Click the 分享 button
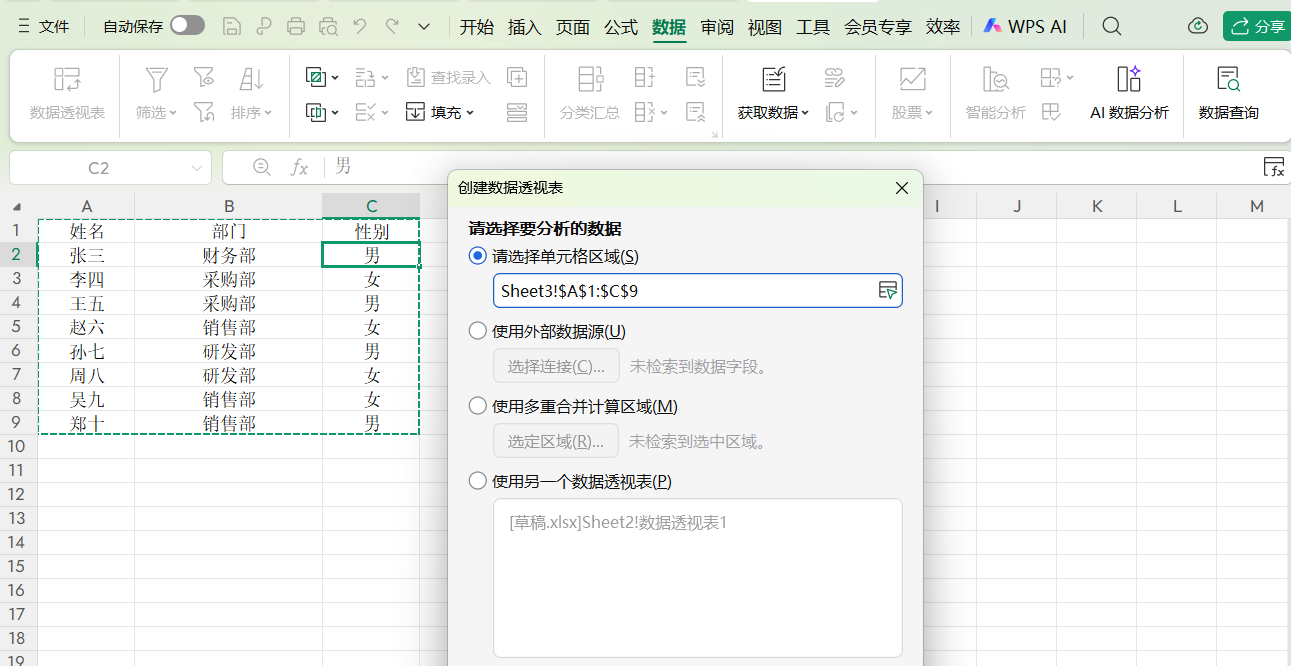The image size is (1291, 666). click(x=1257, y=27)
